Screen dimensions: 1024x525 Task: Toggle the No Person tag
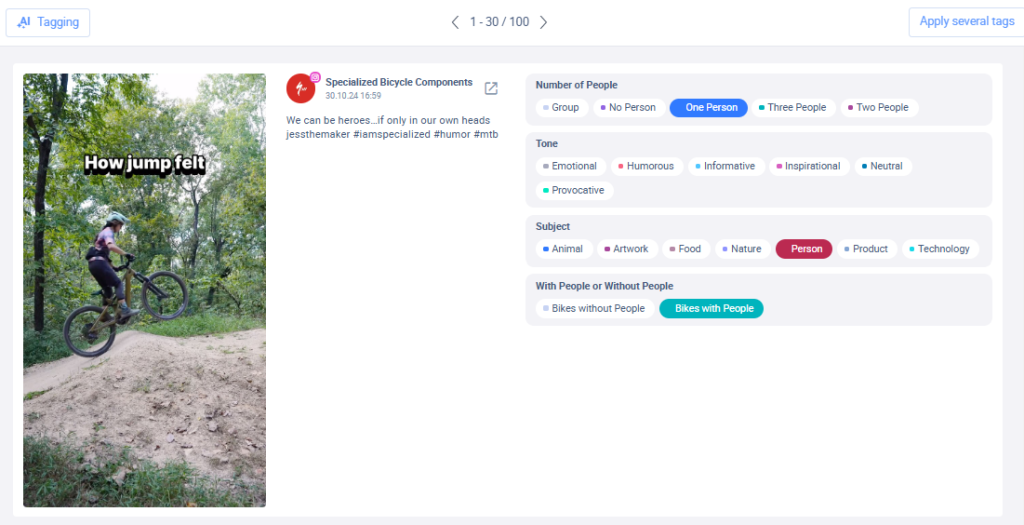(629, 108)
